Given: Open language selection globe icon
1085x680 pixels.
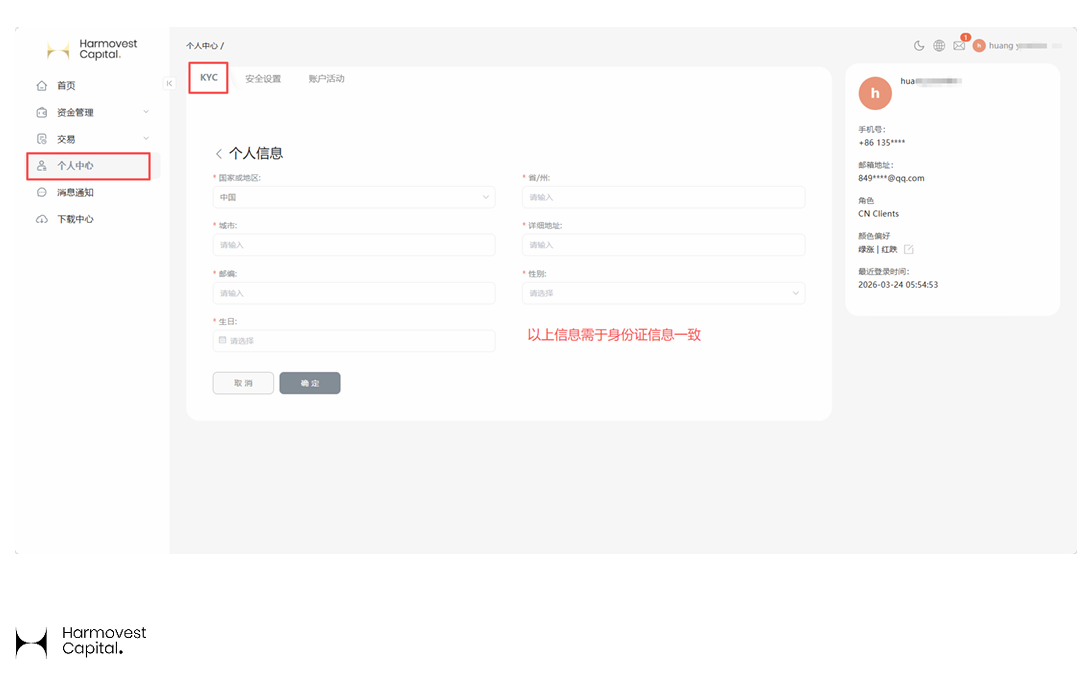Looking at the screenshot, I should click(x=939, y=46).
